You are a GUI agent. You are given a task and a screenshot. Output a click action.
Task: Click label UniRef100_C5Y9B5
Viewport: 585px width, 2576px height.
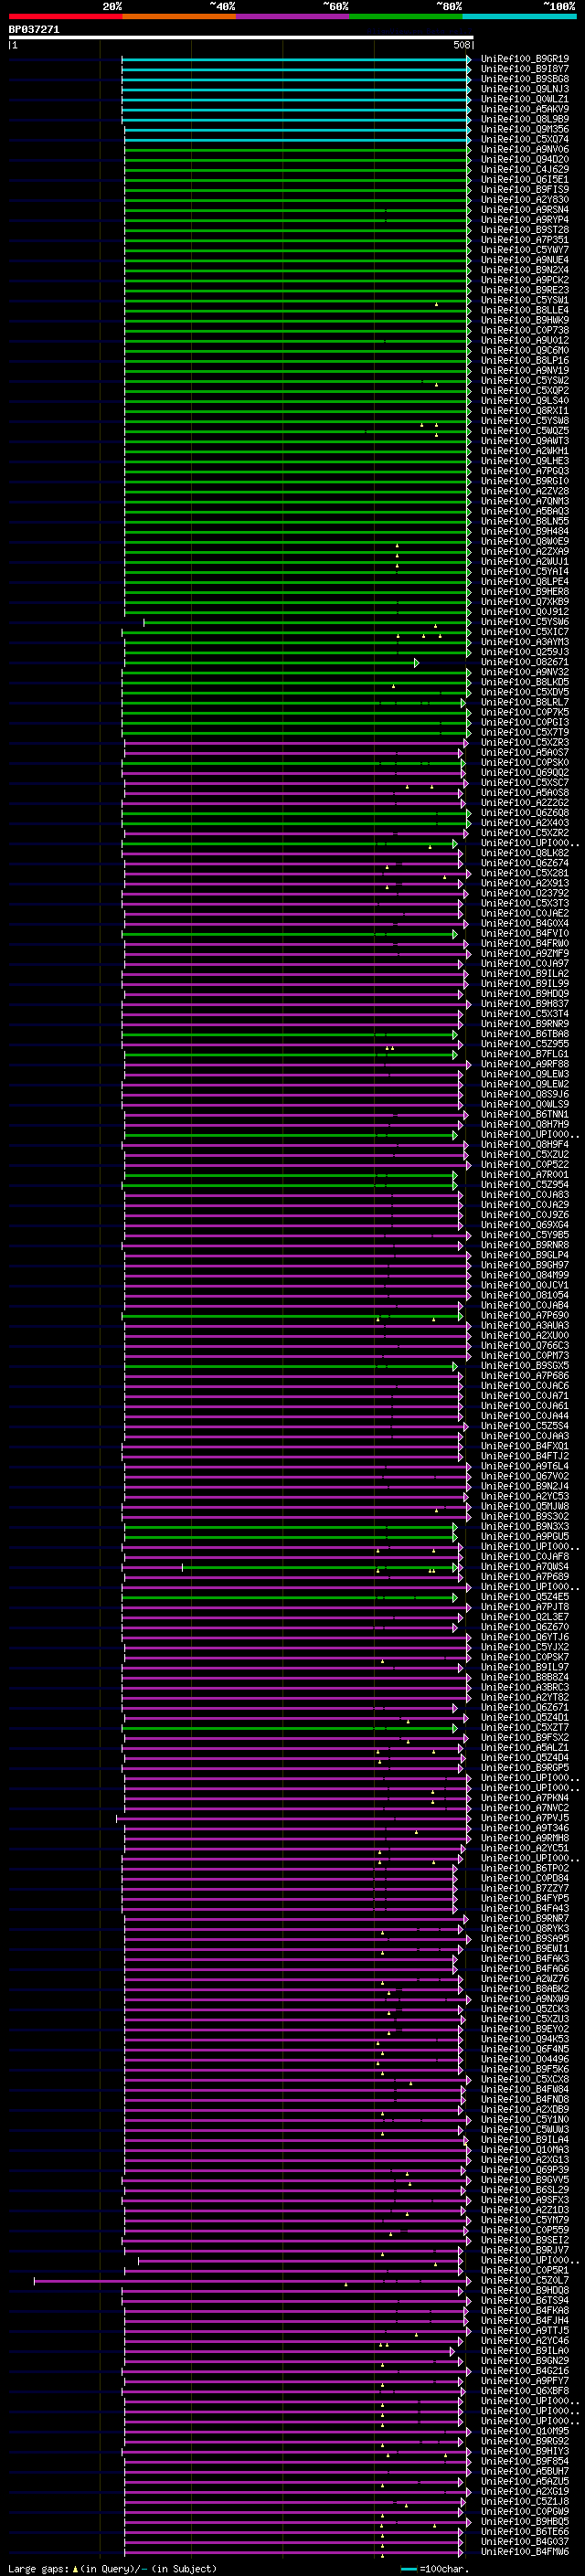point(525,1235)
